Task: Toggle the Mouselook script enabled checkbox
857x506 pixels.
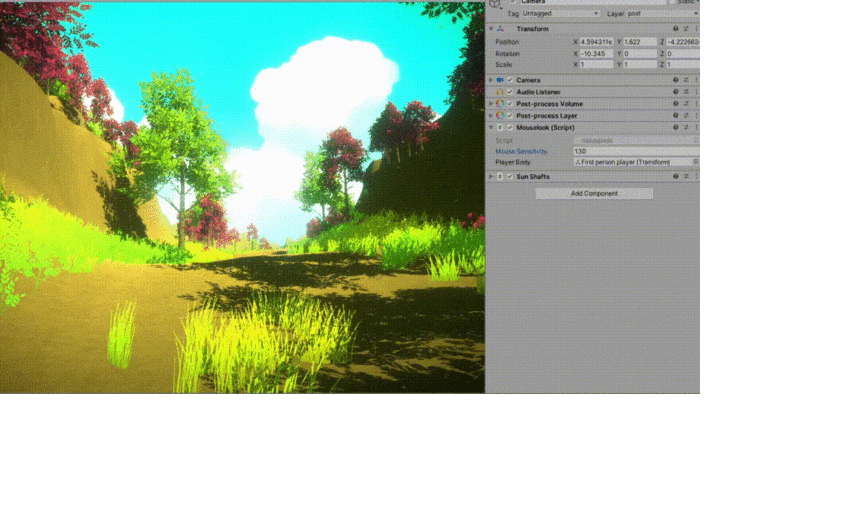Action: click(510, 127)
